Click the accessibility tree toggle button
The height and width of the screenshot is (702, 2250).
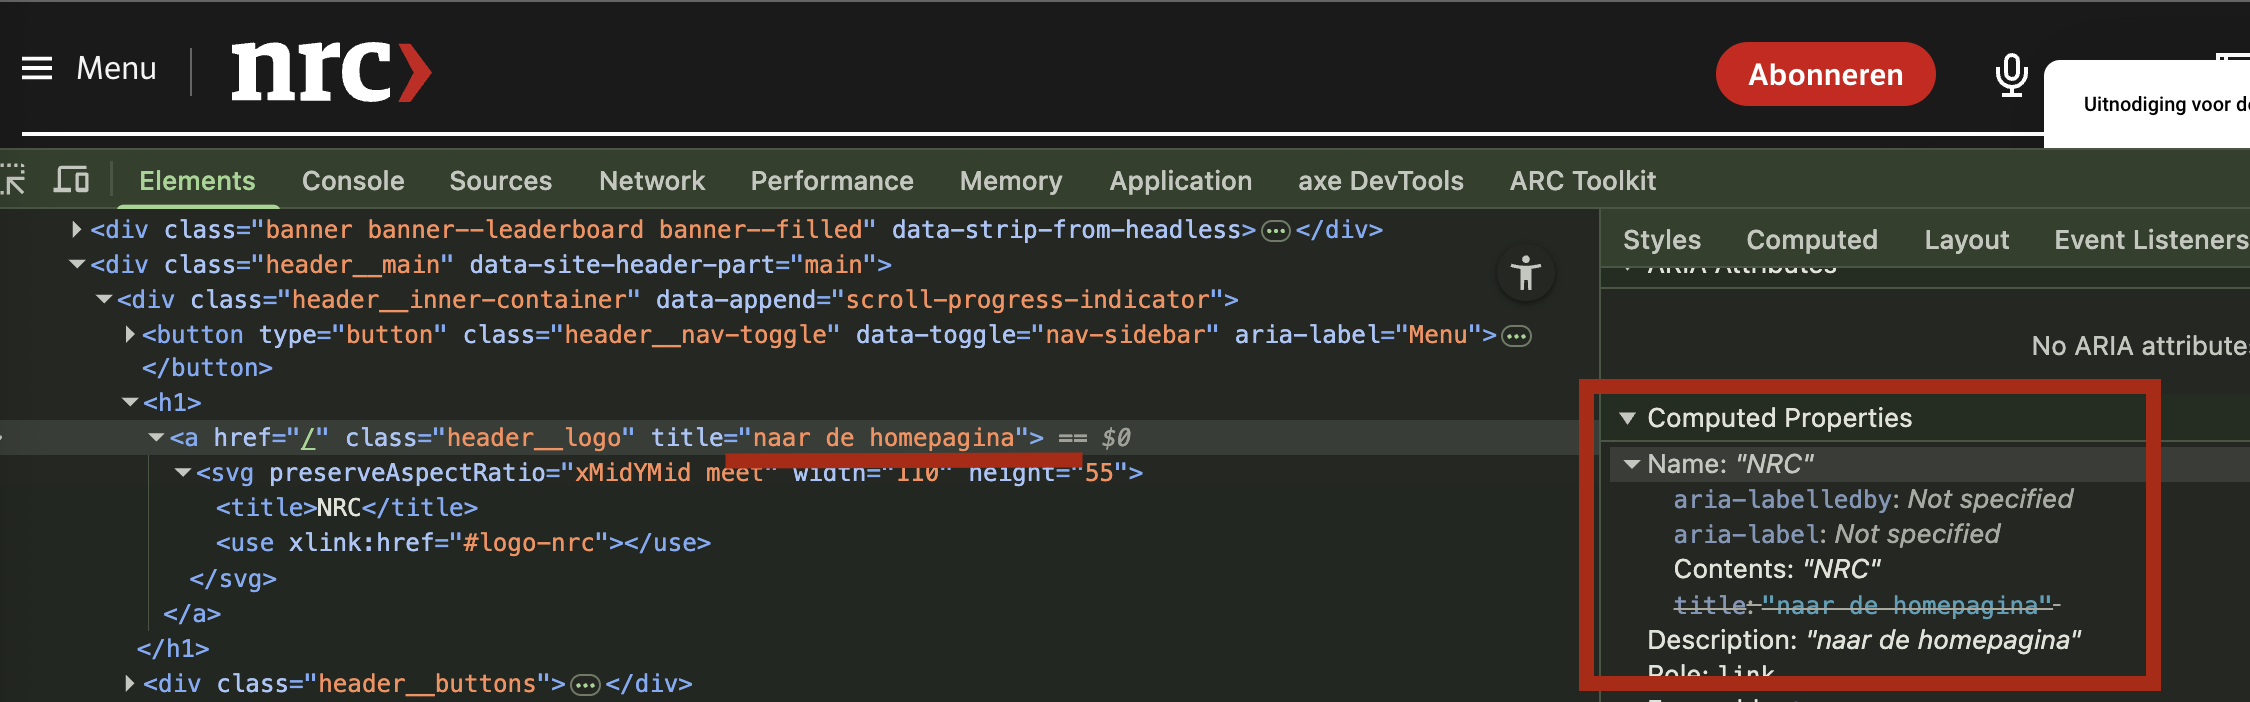pos(1525,273)
